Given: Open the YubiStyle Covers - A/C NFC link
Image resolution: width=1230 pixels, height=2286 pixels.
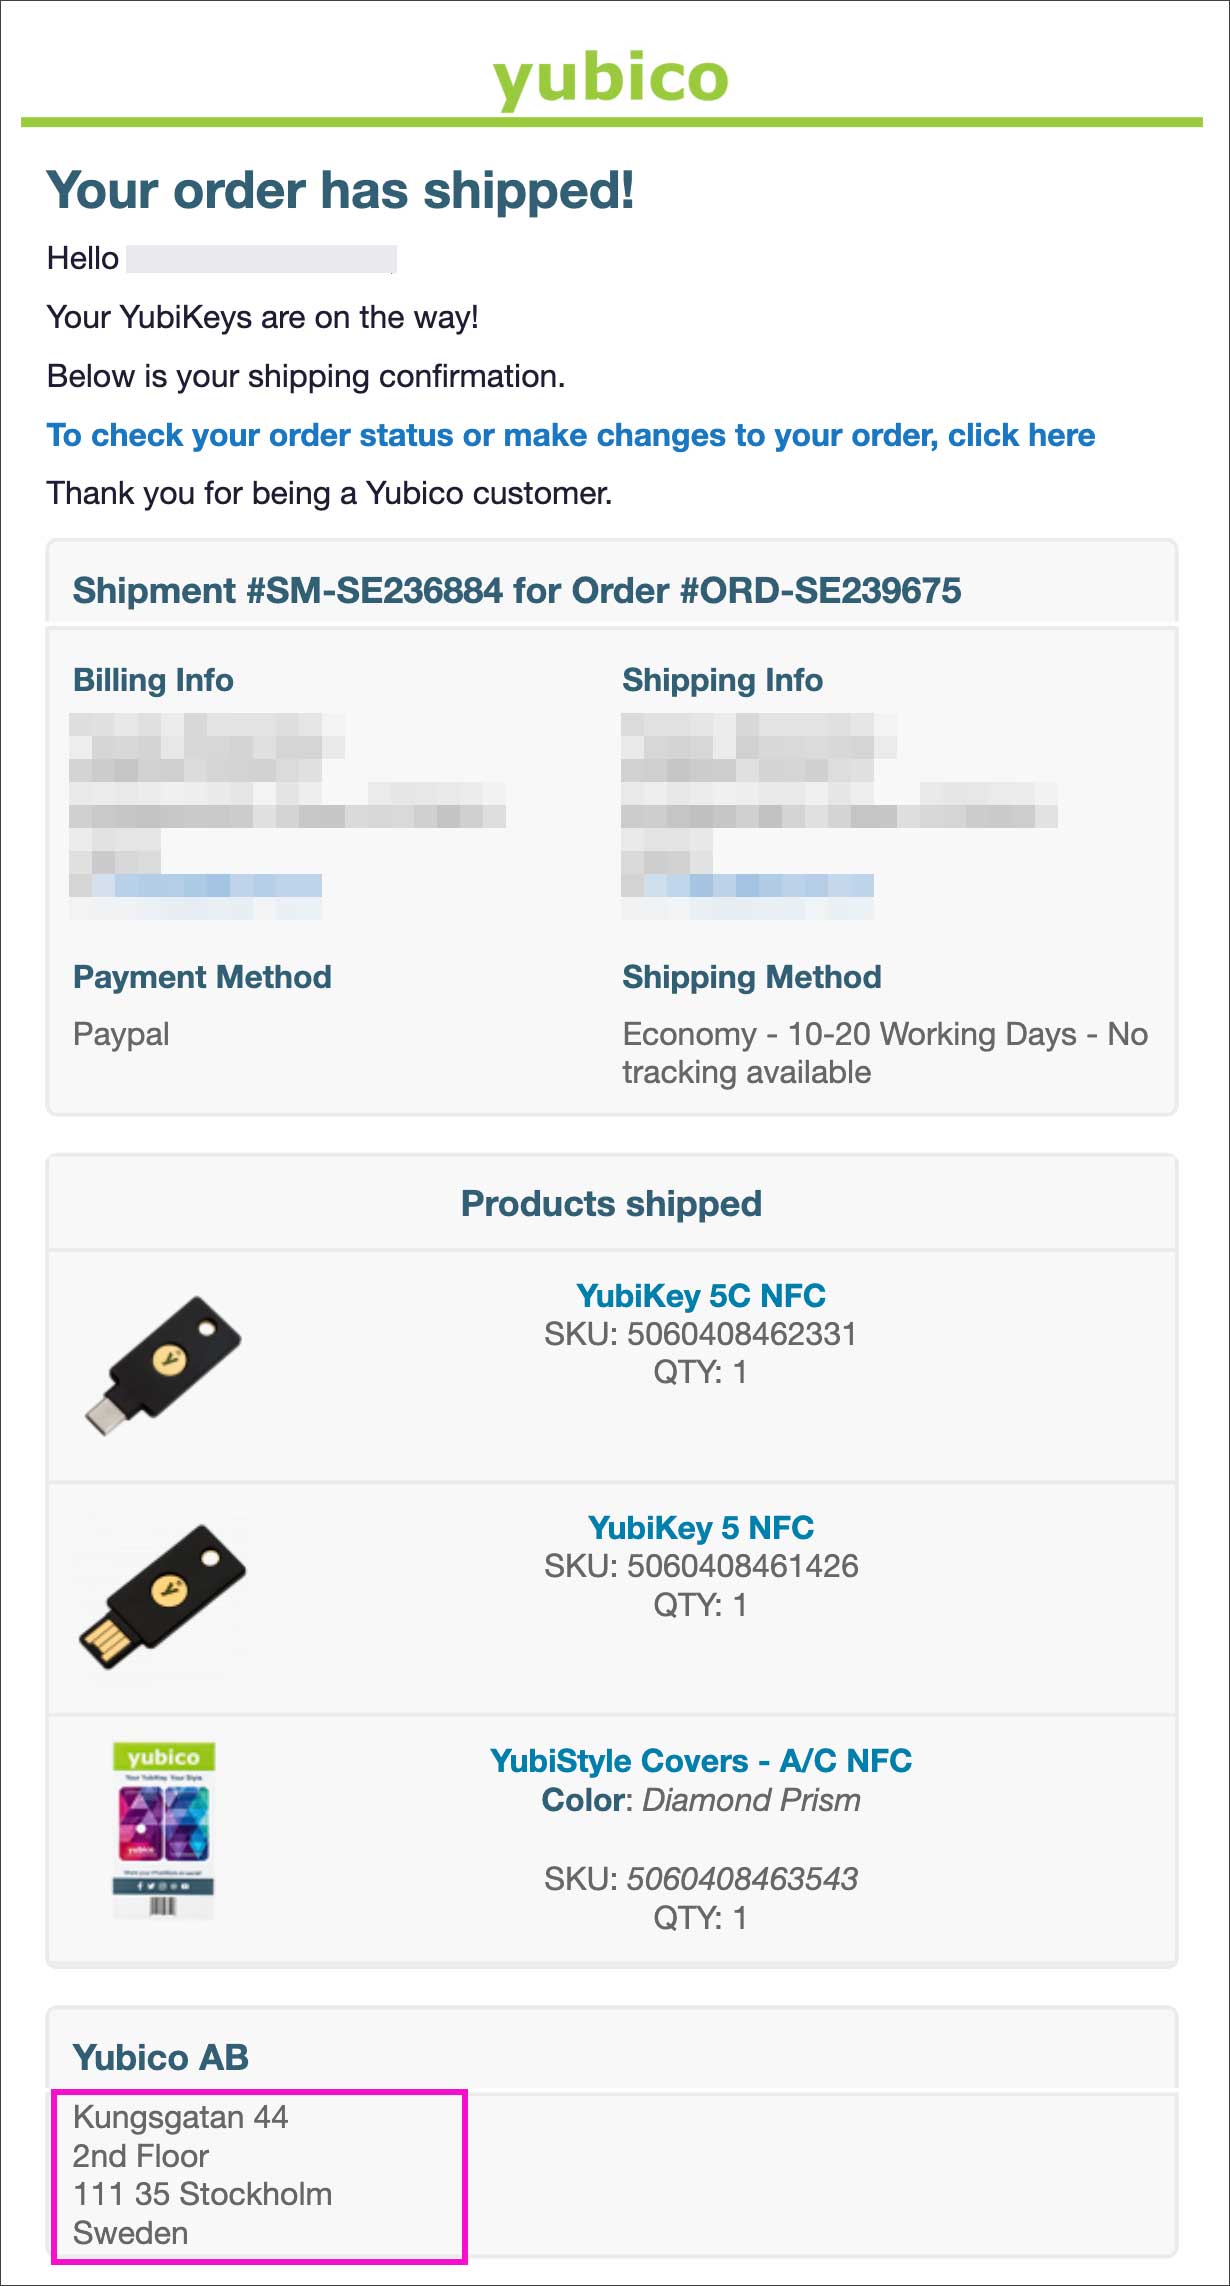Looking at the screenshot, I should click(x=700, y=1760).
